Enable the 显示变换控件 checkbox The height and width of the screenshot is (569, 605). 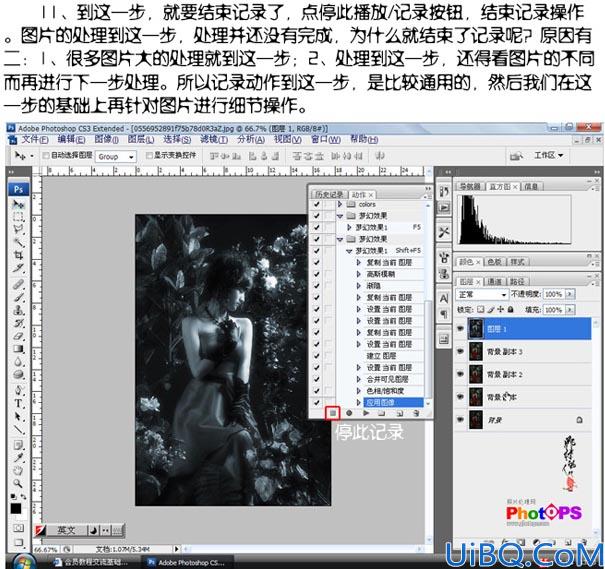149,155
